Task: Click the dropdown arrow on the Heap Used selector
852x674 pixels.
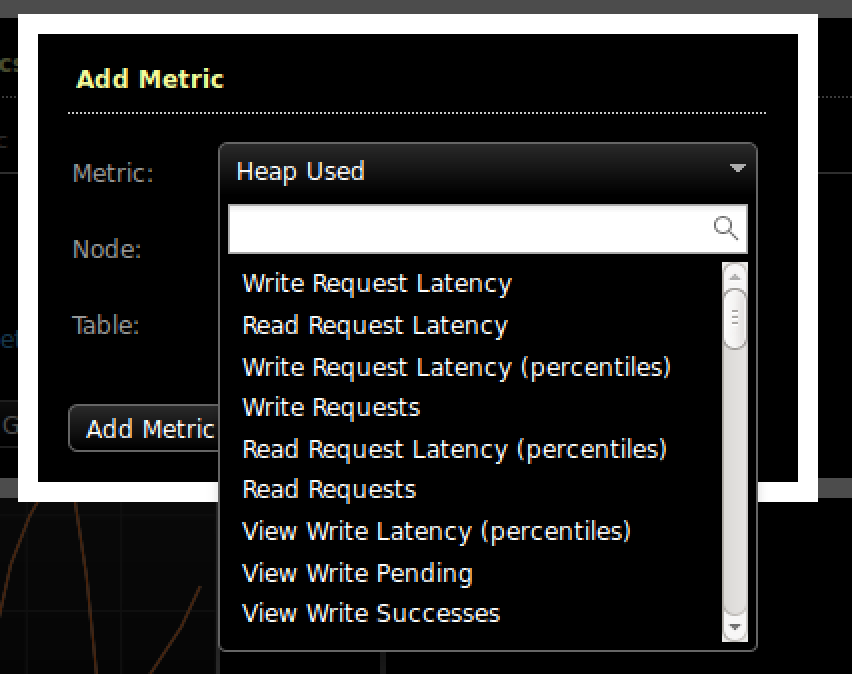Action: click(737, 170)
